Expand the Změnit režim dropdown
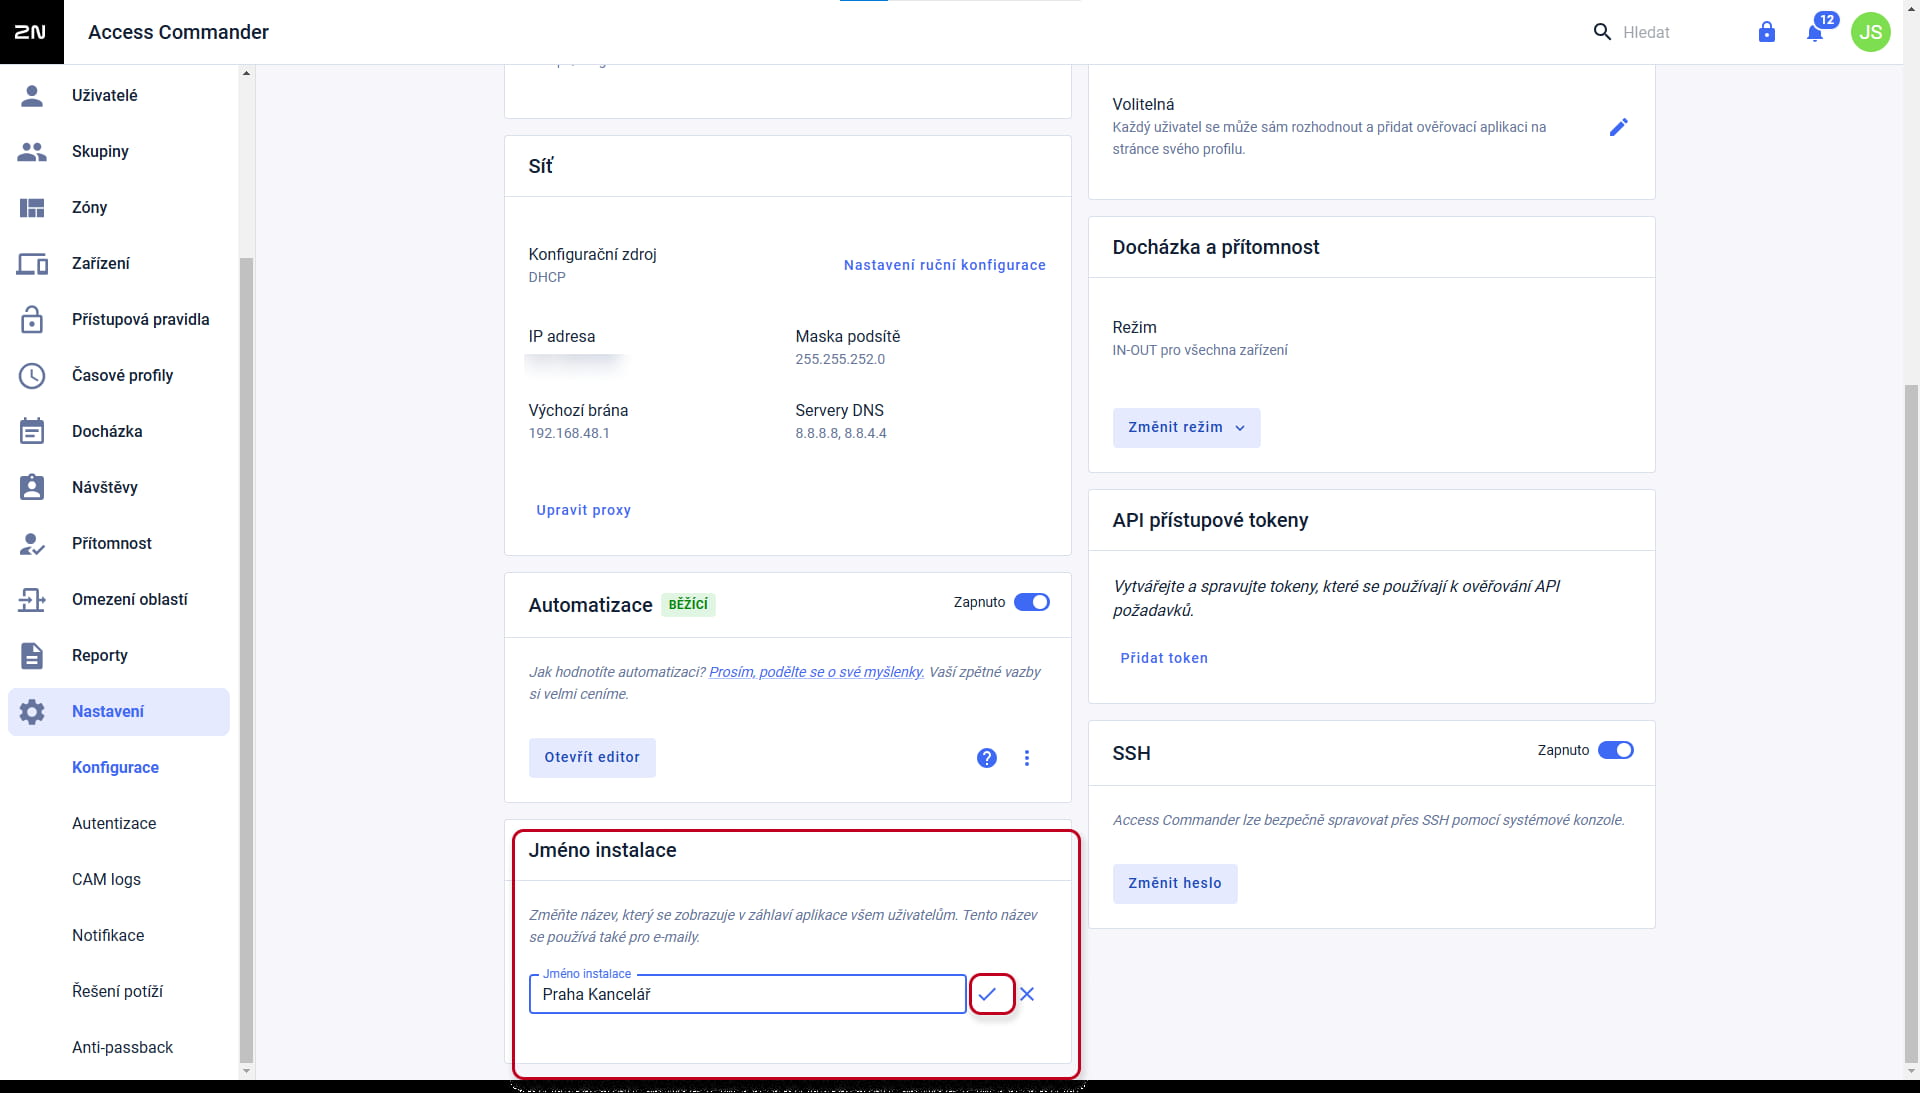This screenshot has height=1093, width=1920. [1186, 427]
